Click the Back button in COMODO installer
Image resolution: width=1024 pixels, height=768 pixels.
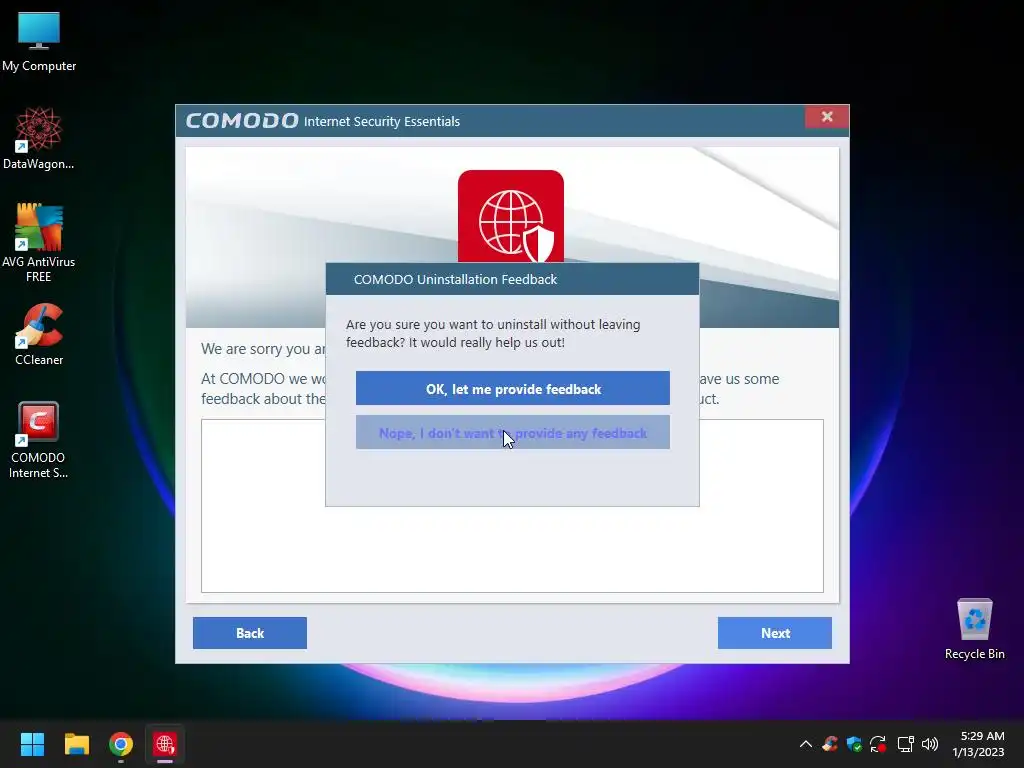click(x=249, y=633)
